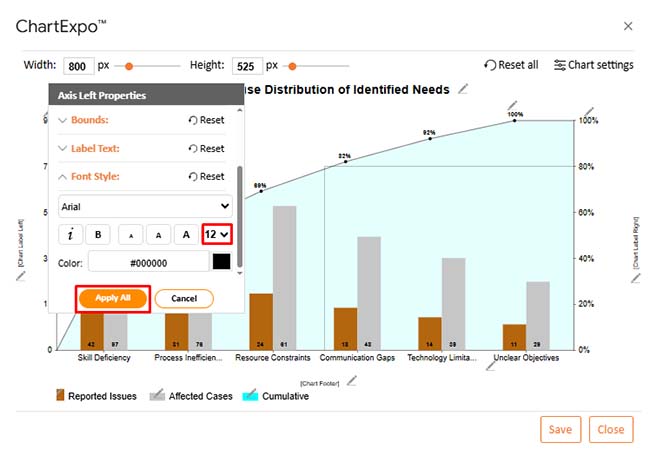
Task: Select the largest font size A button
Action: click(185, 235)
